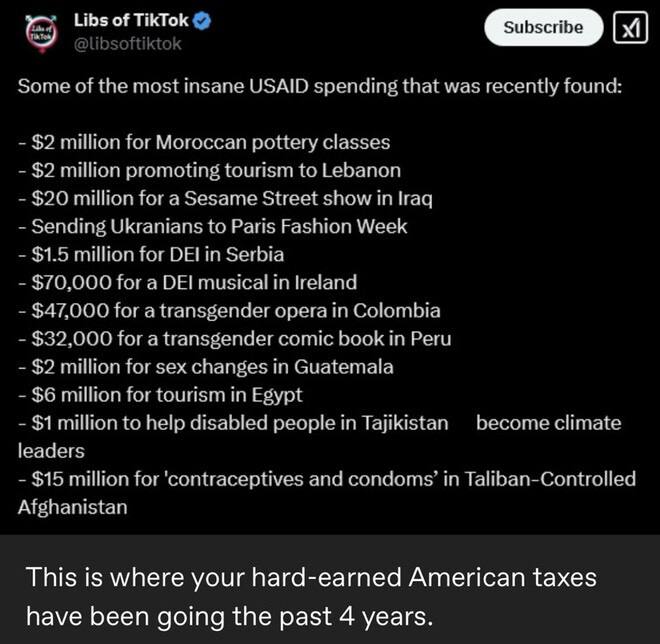660x644 pixels.
Task: Click the Paris Fashion Week line
Action: point(212,226)
